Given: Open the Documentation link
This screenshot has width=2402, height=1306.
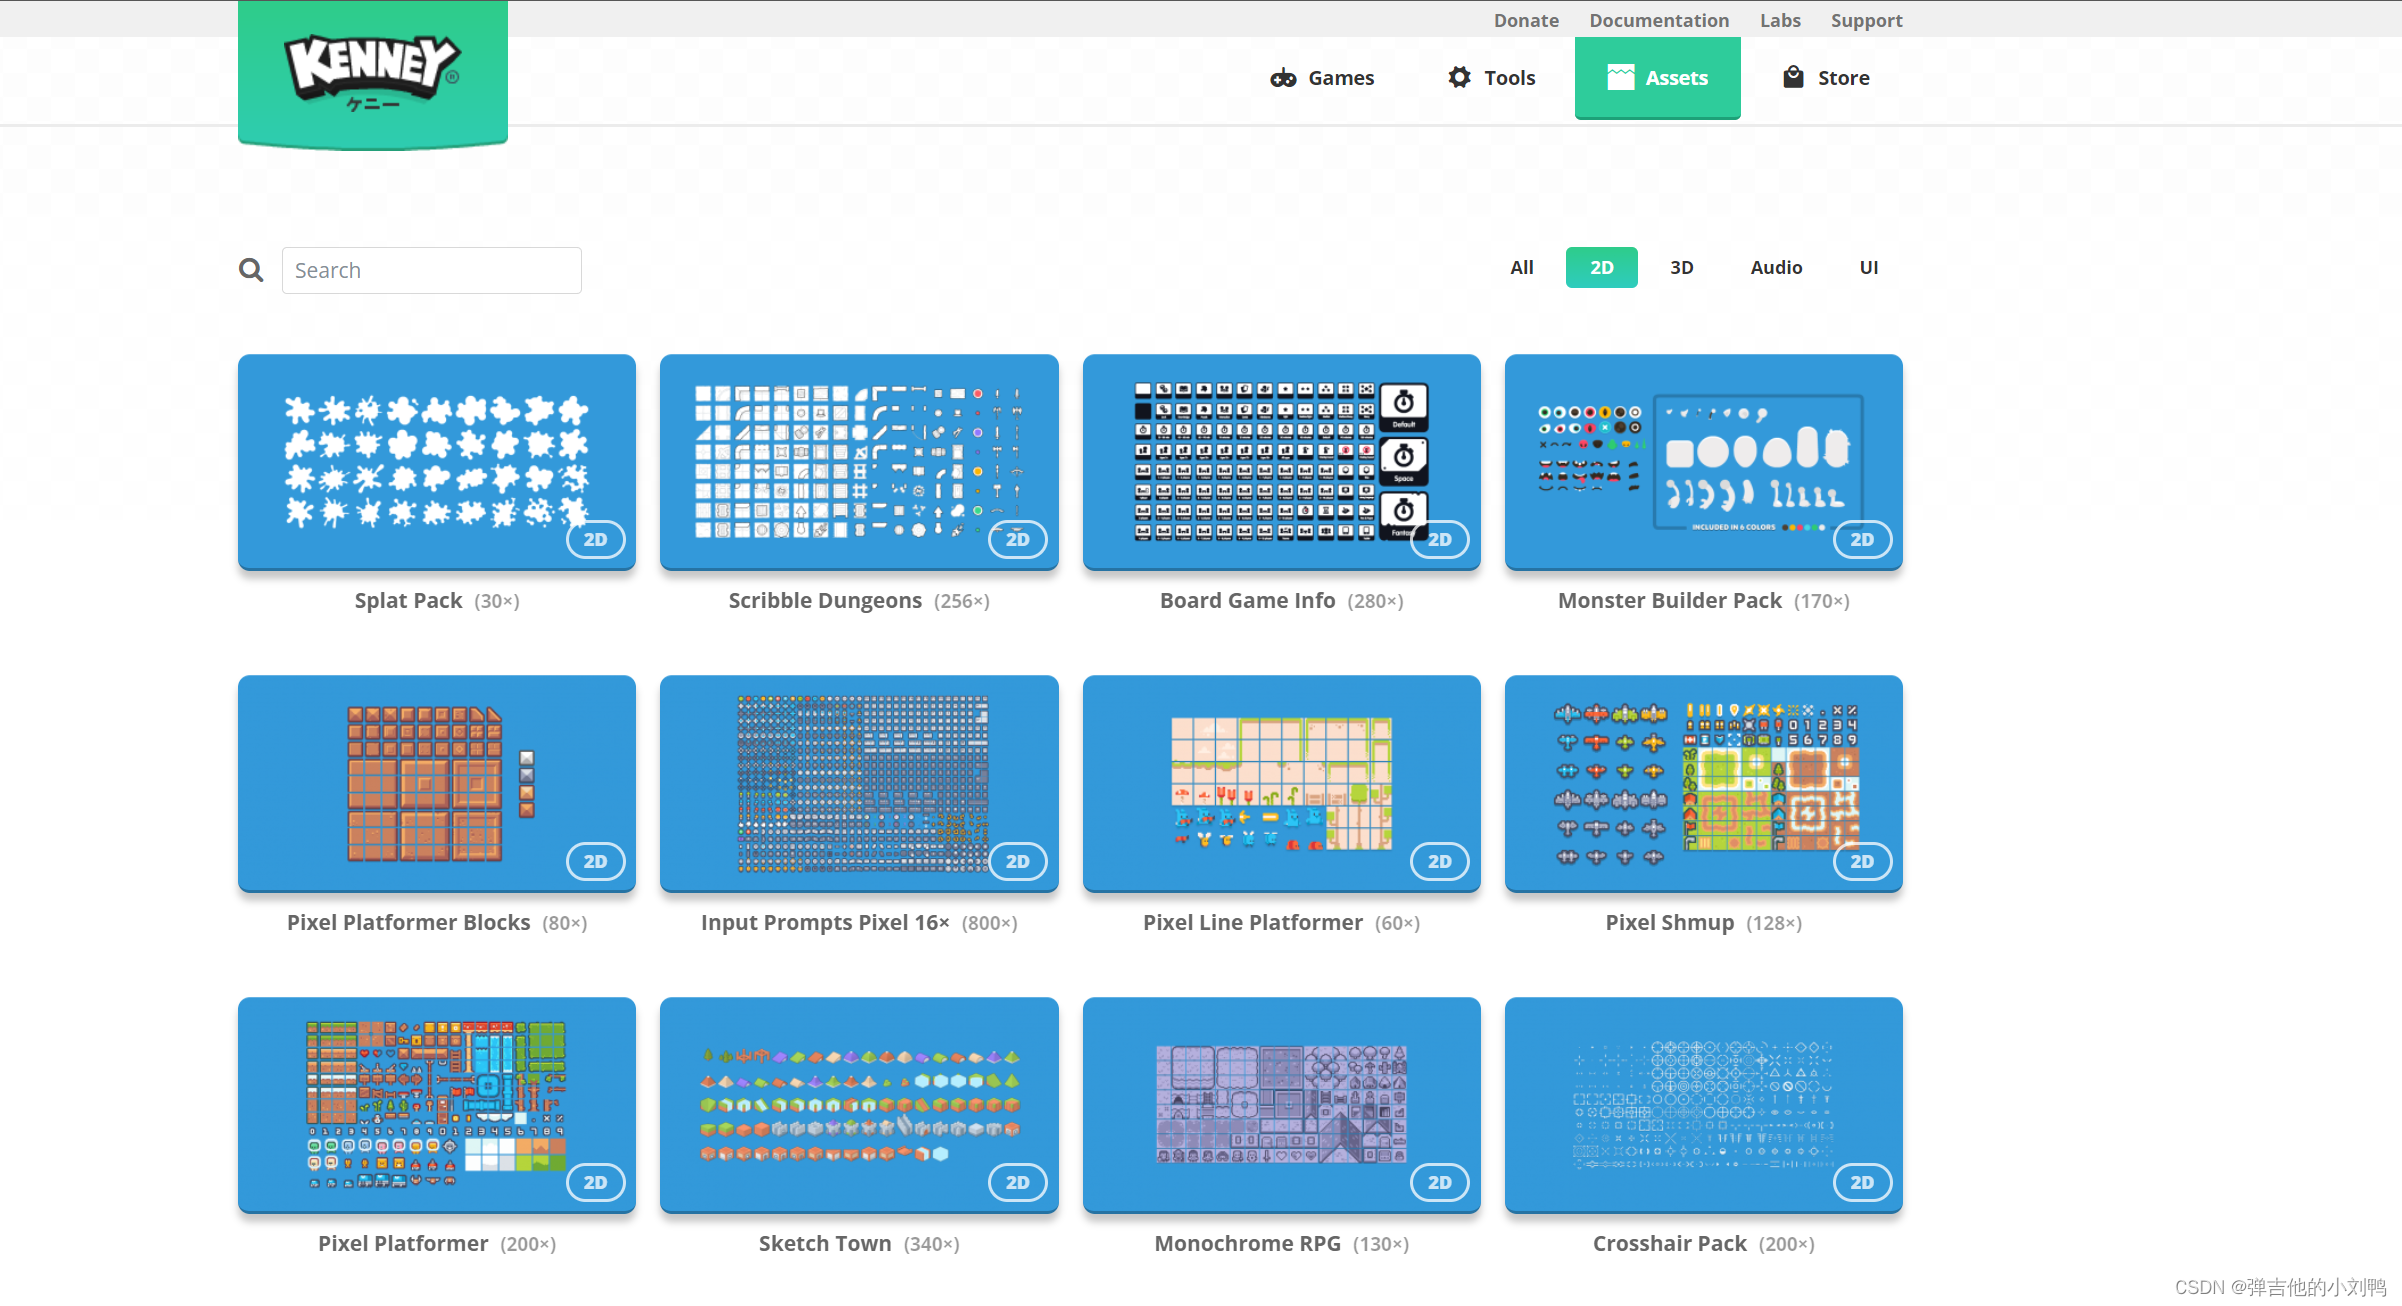Looking at the screenshot, I should coord(1658,20).
